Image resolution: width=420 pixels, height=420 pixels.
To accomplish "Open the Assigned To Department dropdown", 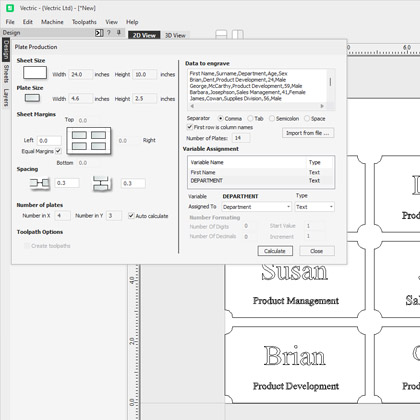I will (257, 207).
